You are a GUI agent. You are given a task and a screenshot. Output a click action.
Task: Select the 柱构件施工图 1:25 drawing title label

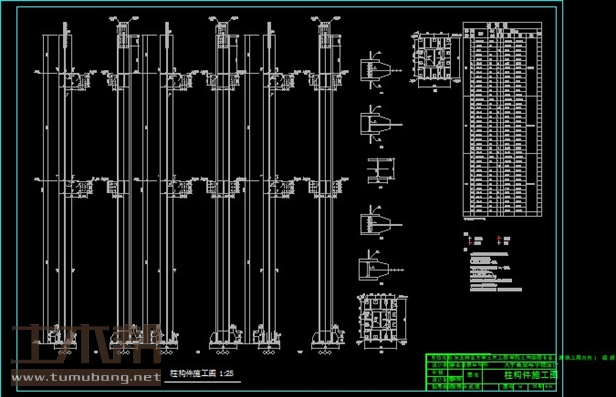coord(202,373)
